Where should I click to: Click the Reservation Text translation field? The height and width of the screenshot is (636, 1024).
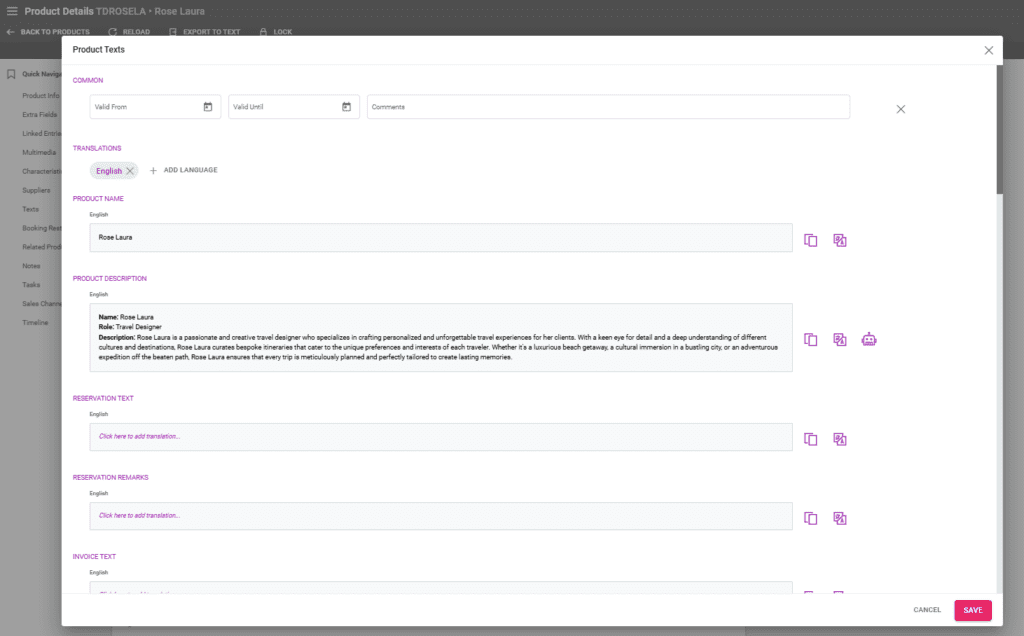(x=440, y=437)
